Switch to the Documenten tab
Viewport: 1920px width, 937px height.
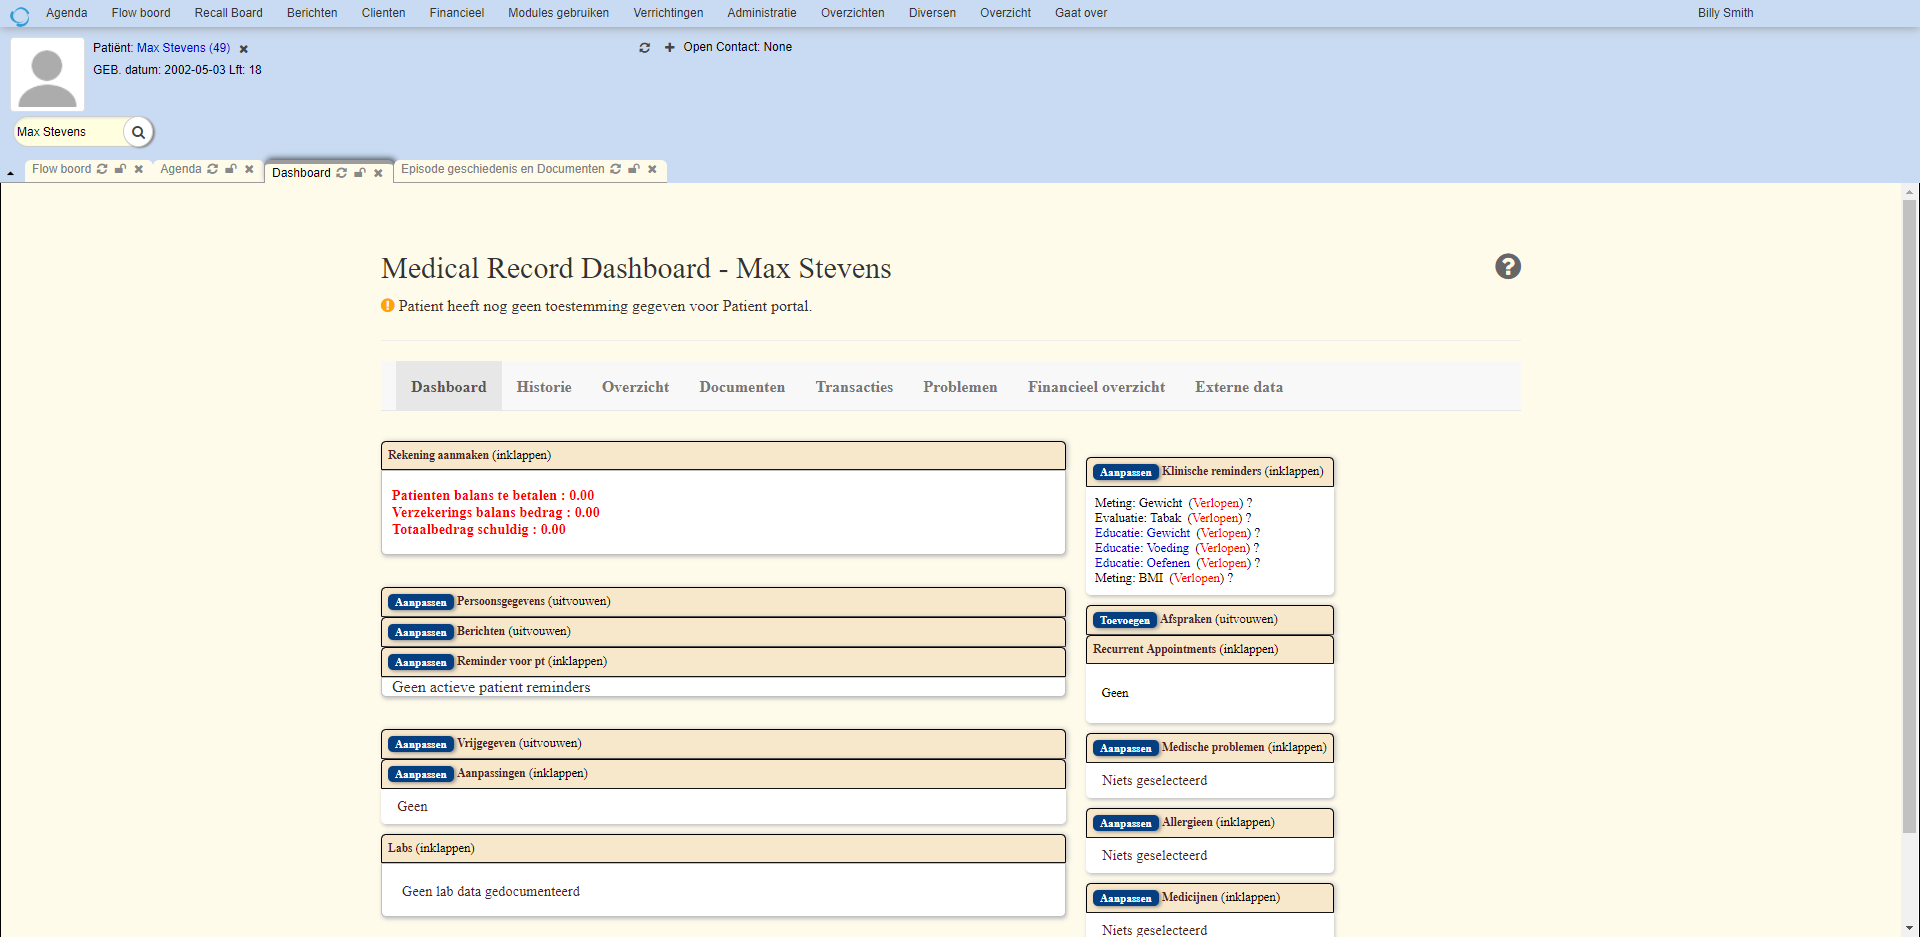pos(741,387)
